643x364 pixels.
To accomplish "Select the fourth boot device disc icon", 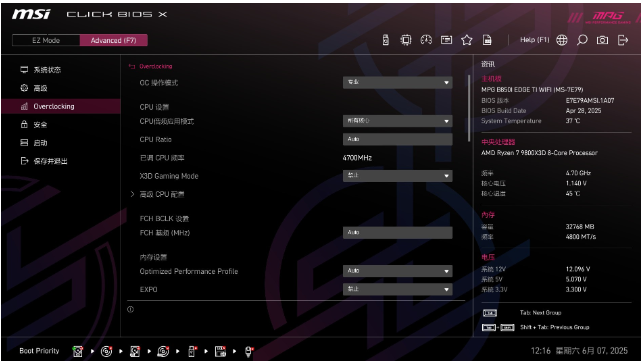I will click(163, 351).
